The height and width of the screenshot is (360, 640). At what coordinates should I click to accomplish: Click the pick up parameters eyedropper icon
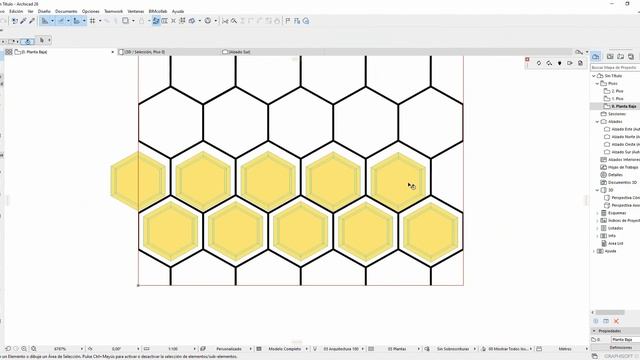(23, 21)
